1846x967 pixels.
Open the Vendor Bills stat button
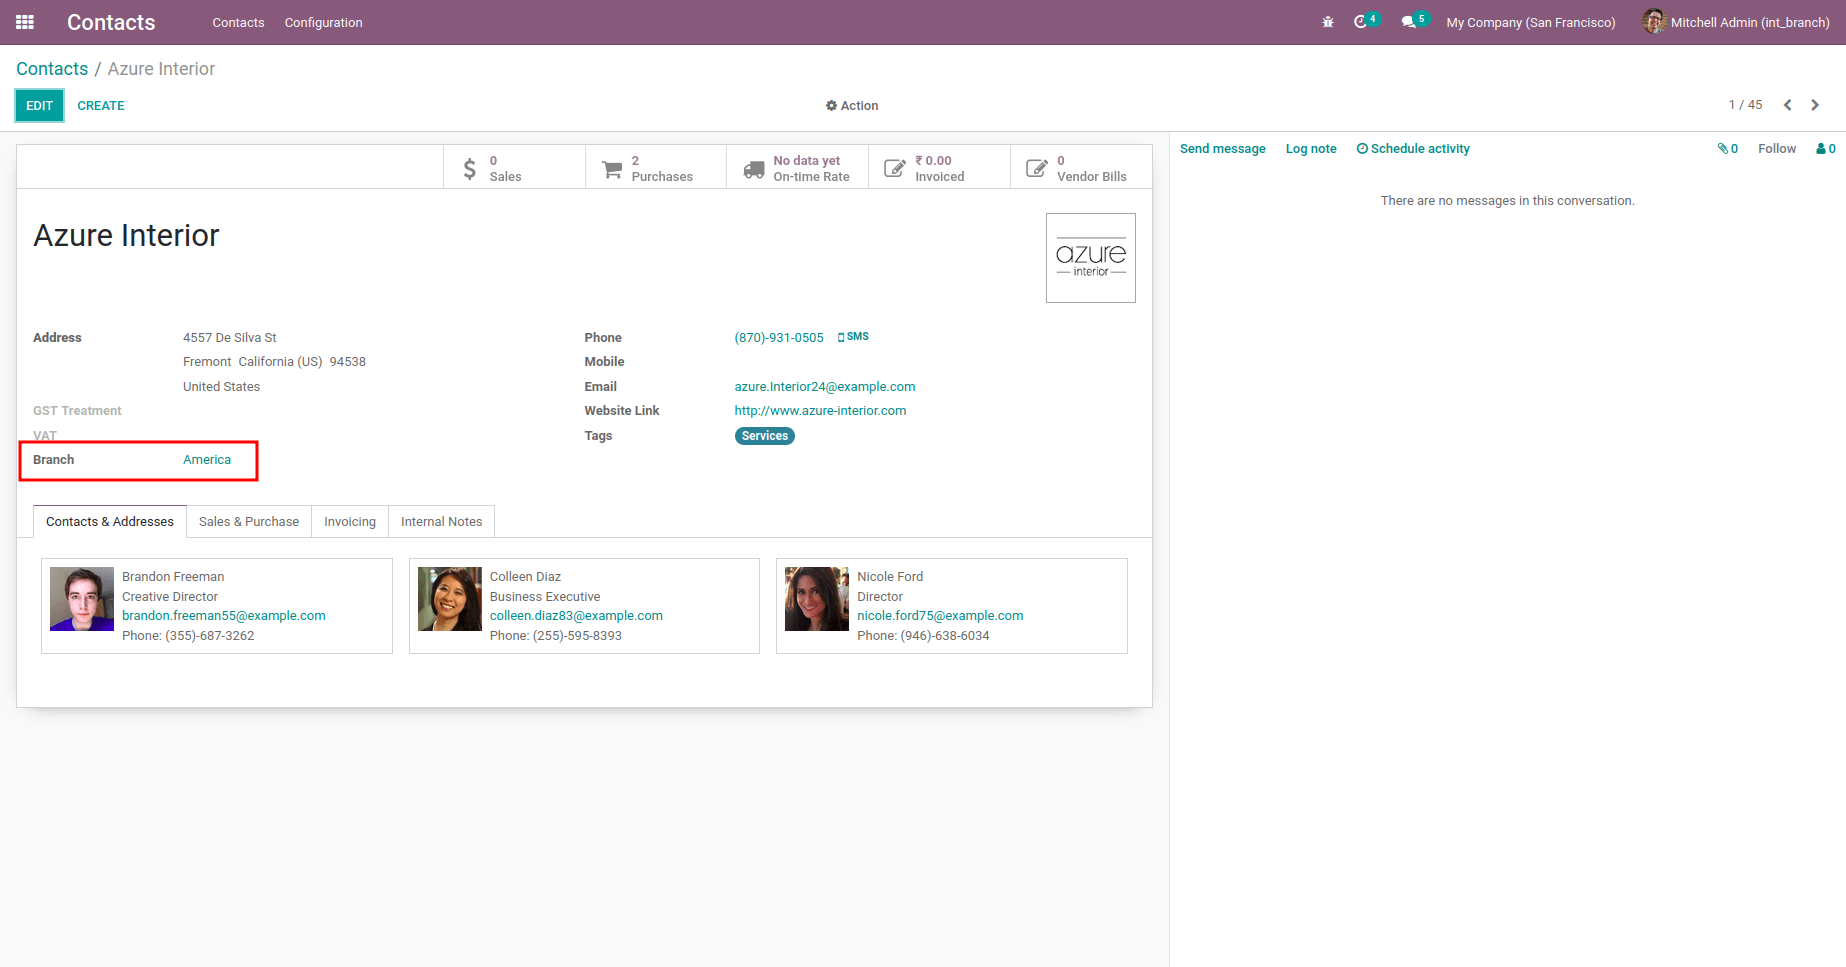[x=1080, y=168]
